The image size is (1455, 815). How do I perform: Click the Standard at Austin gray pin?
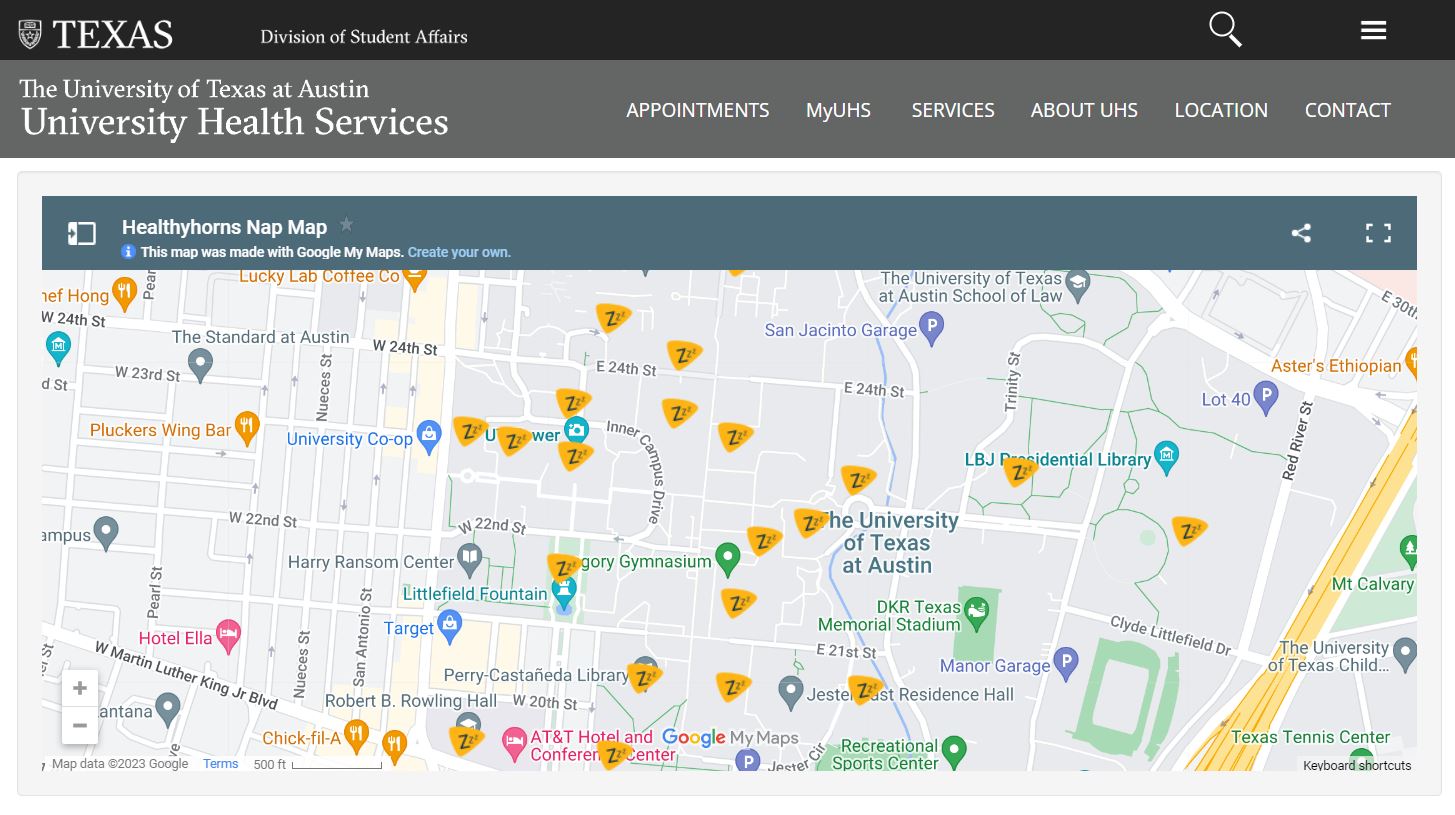point(201,364)
